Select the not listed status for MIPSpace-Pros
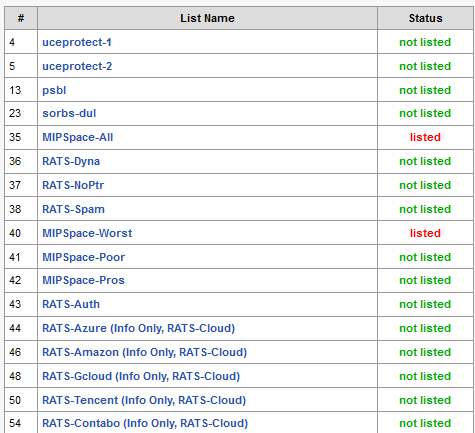The height and width of the screenshot is (433, 475). click(425, 280)
